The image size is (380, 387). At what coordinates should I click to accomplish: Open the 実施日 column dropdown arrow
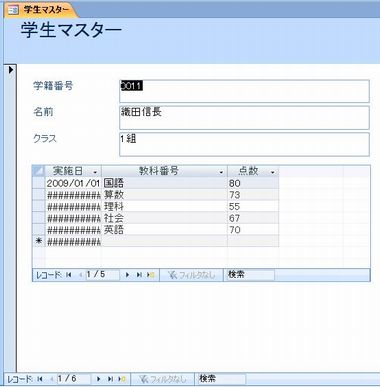coord(95,172)
